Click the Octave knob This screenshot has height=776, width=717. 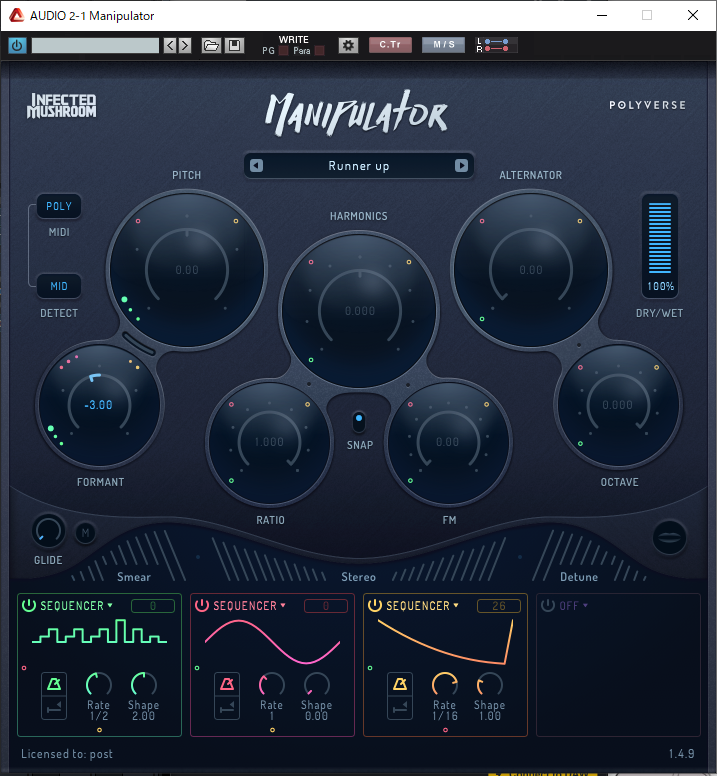[618, 405]
